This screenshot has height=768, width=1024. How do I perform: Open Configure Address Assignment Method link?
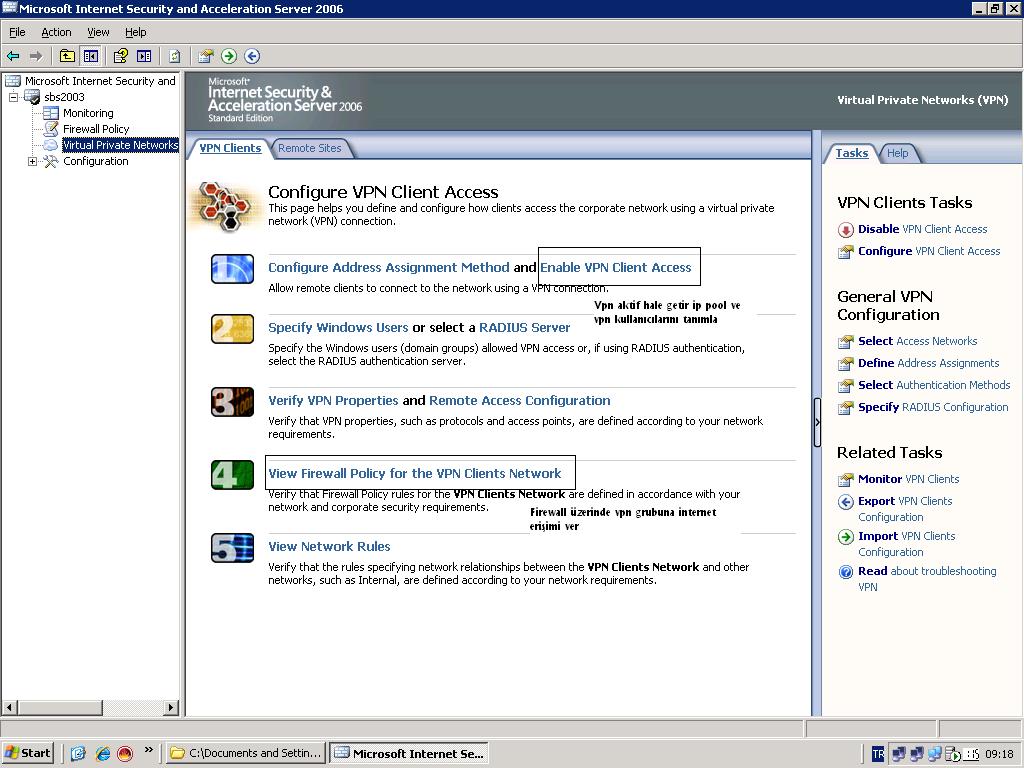[x=389, y=267]
